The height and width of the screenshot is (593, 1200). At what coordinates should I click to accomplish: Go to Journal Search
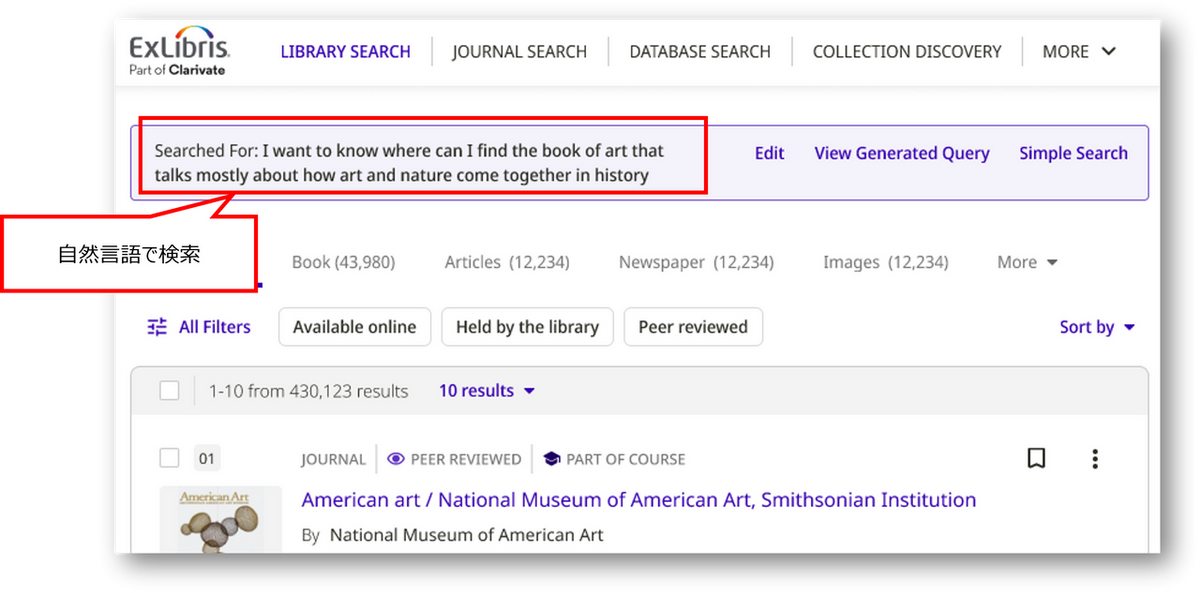point(519,51)
